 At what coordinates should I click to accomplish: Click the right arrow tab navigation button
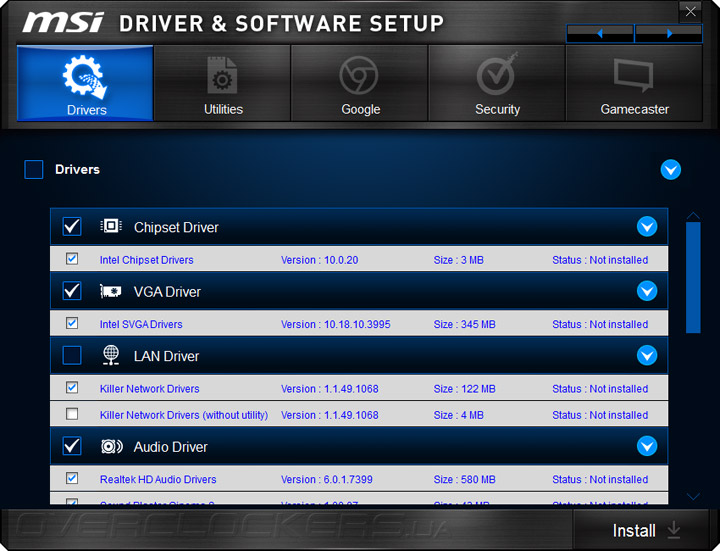tap(669, 34)
